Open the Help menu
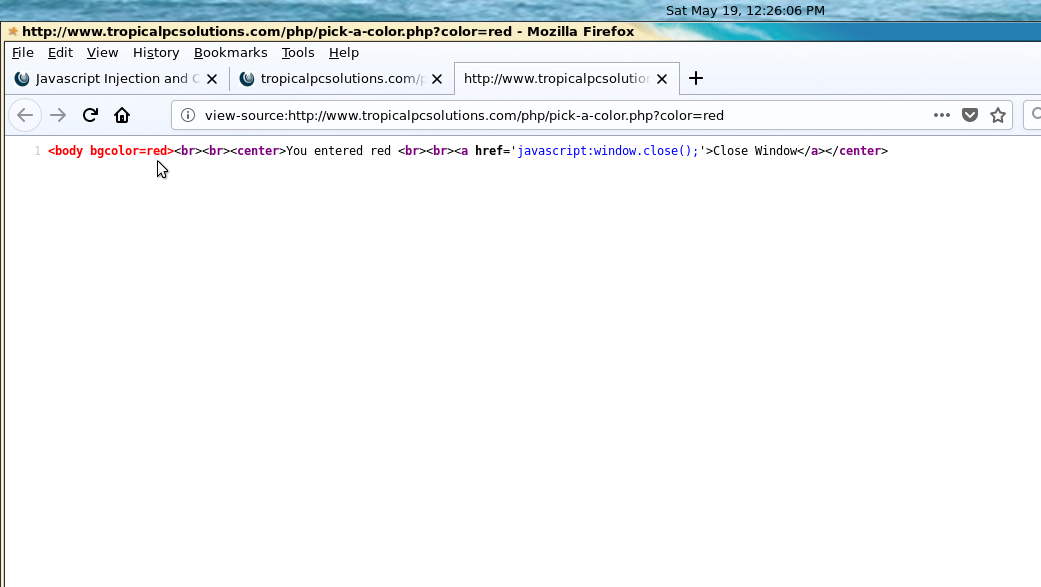This screenshot has width=1041, height=587. 343,52
